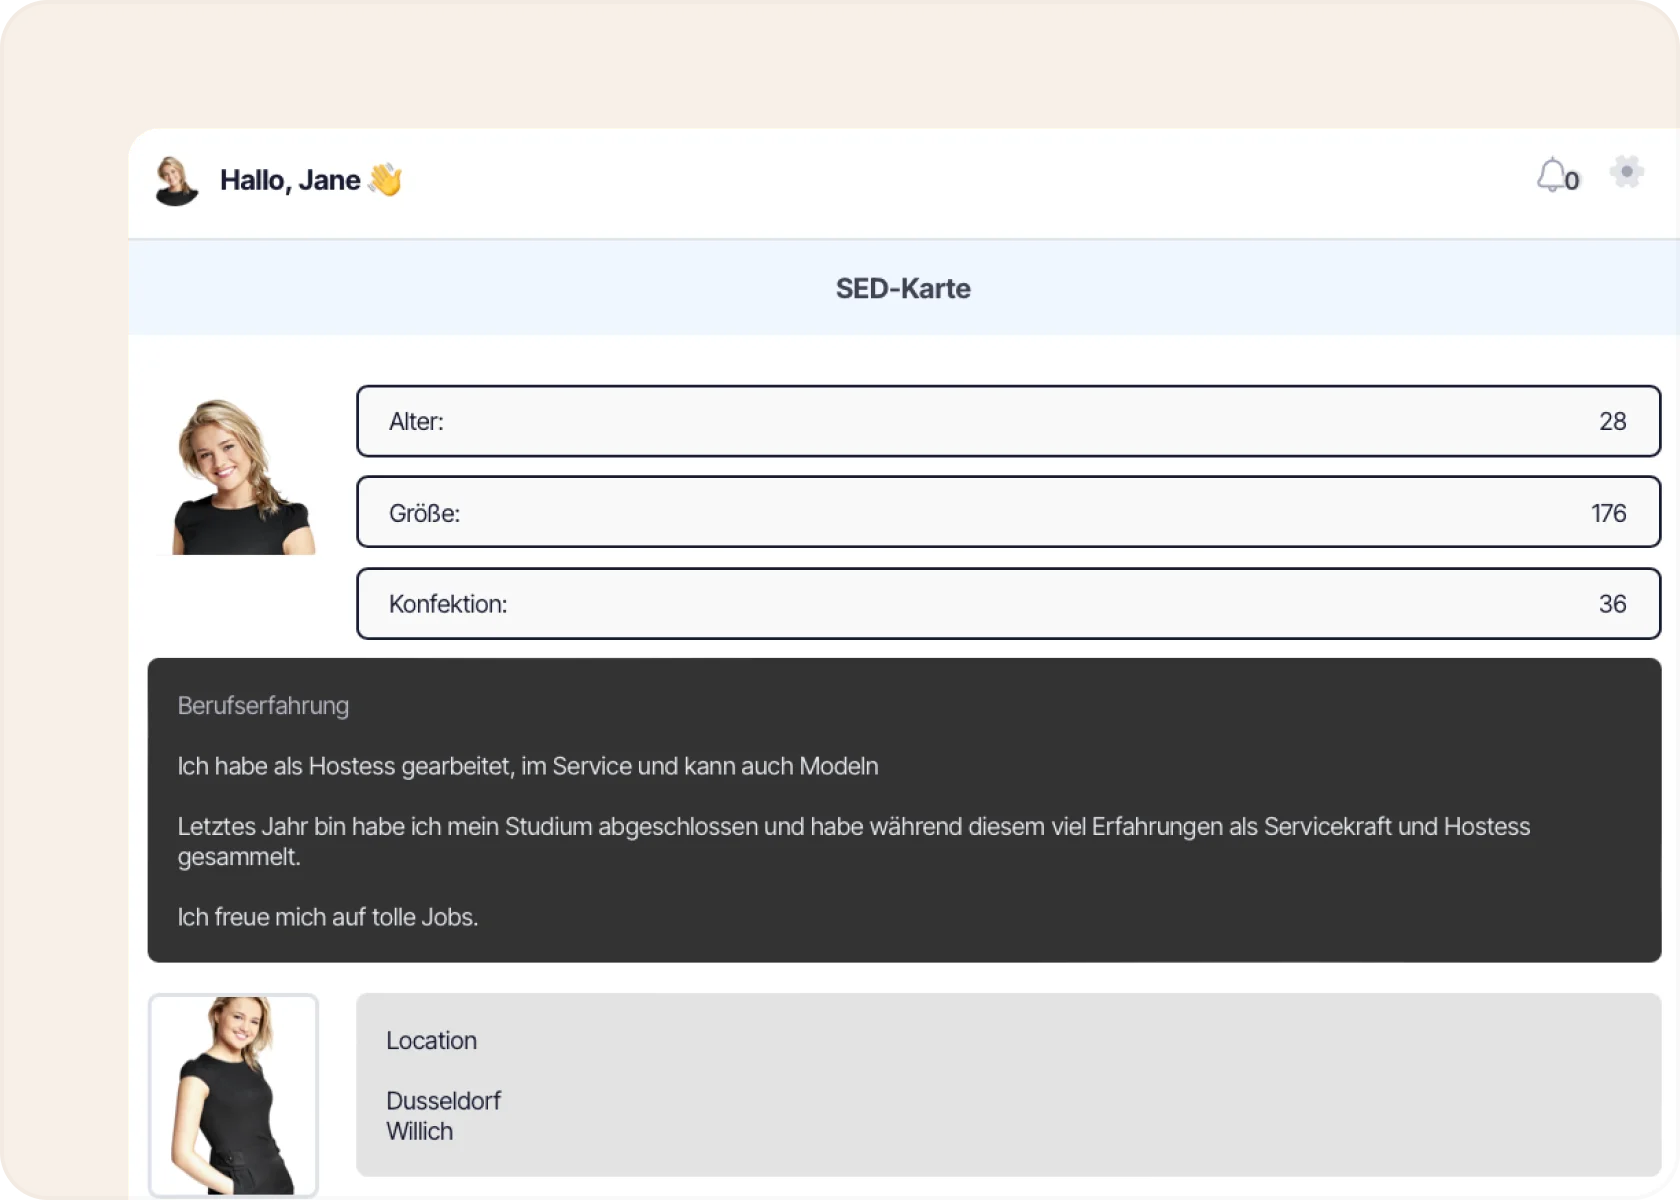Viewport: 1680px width, 1200px height.
Task: Click "Ich freue mich auf tolle Jobs."
Action: click(x=328, y=917)
